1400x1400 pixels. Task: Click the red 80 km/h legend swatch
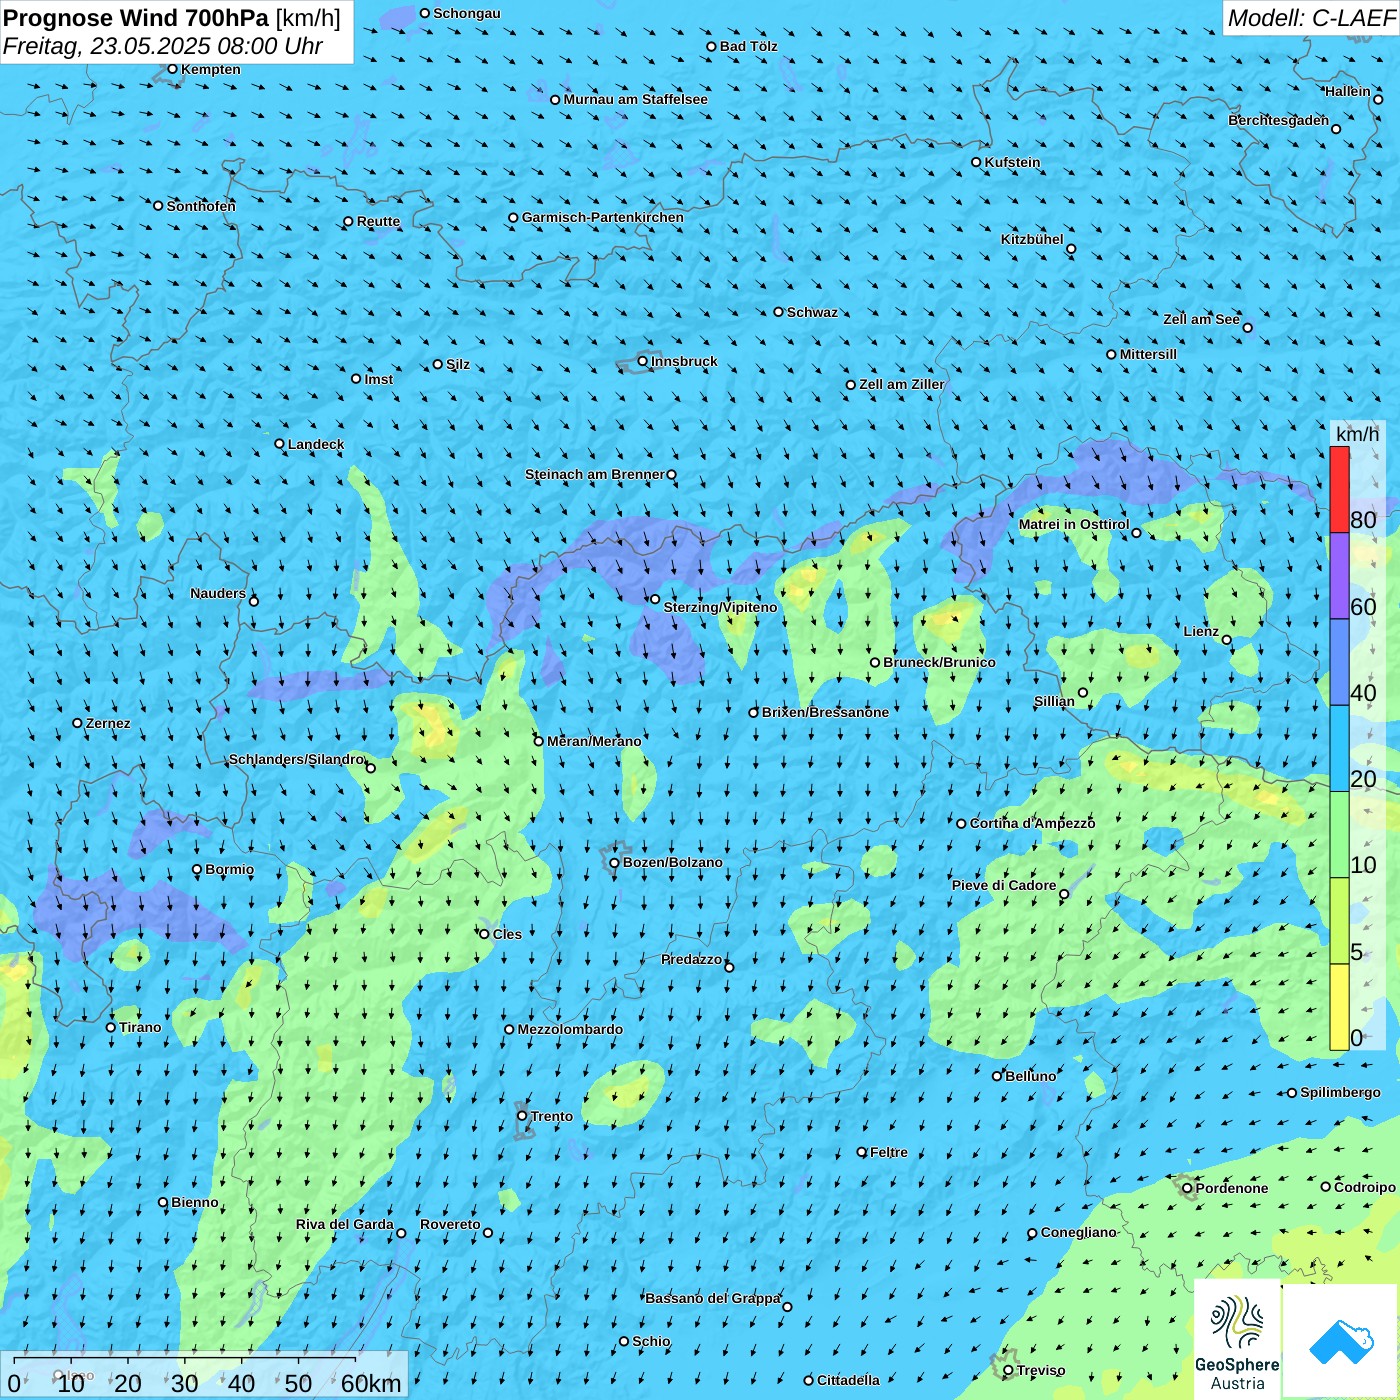coord(1339,489)
